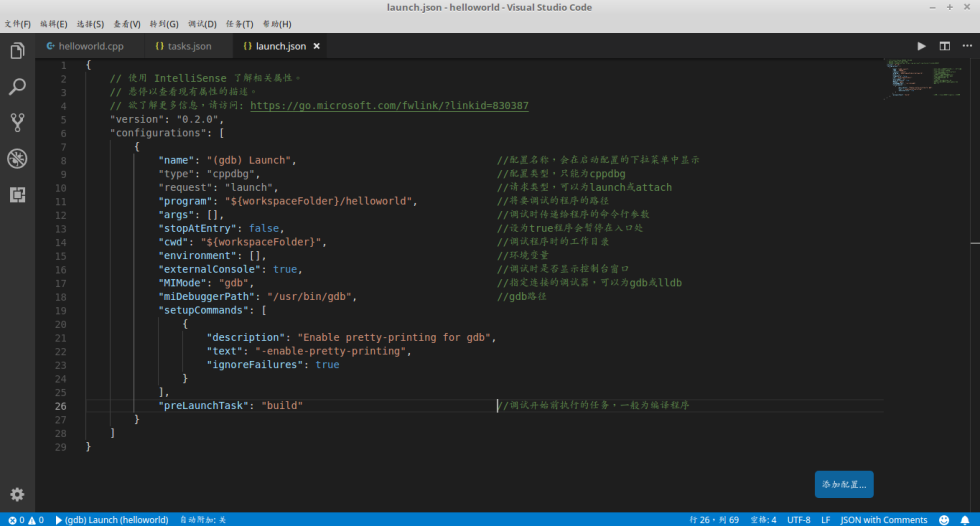Click the code minimap preview
Viewport: 980px width, 527px height.
coord(924,79)
